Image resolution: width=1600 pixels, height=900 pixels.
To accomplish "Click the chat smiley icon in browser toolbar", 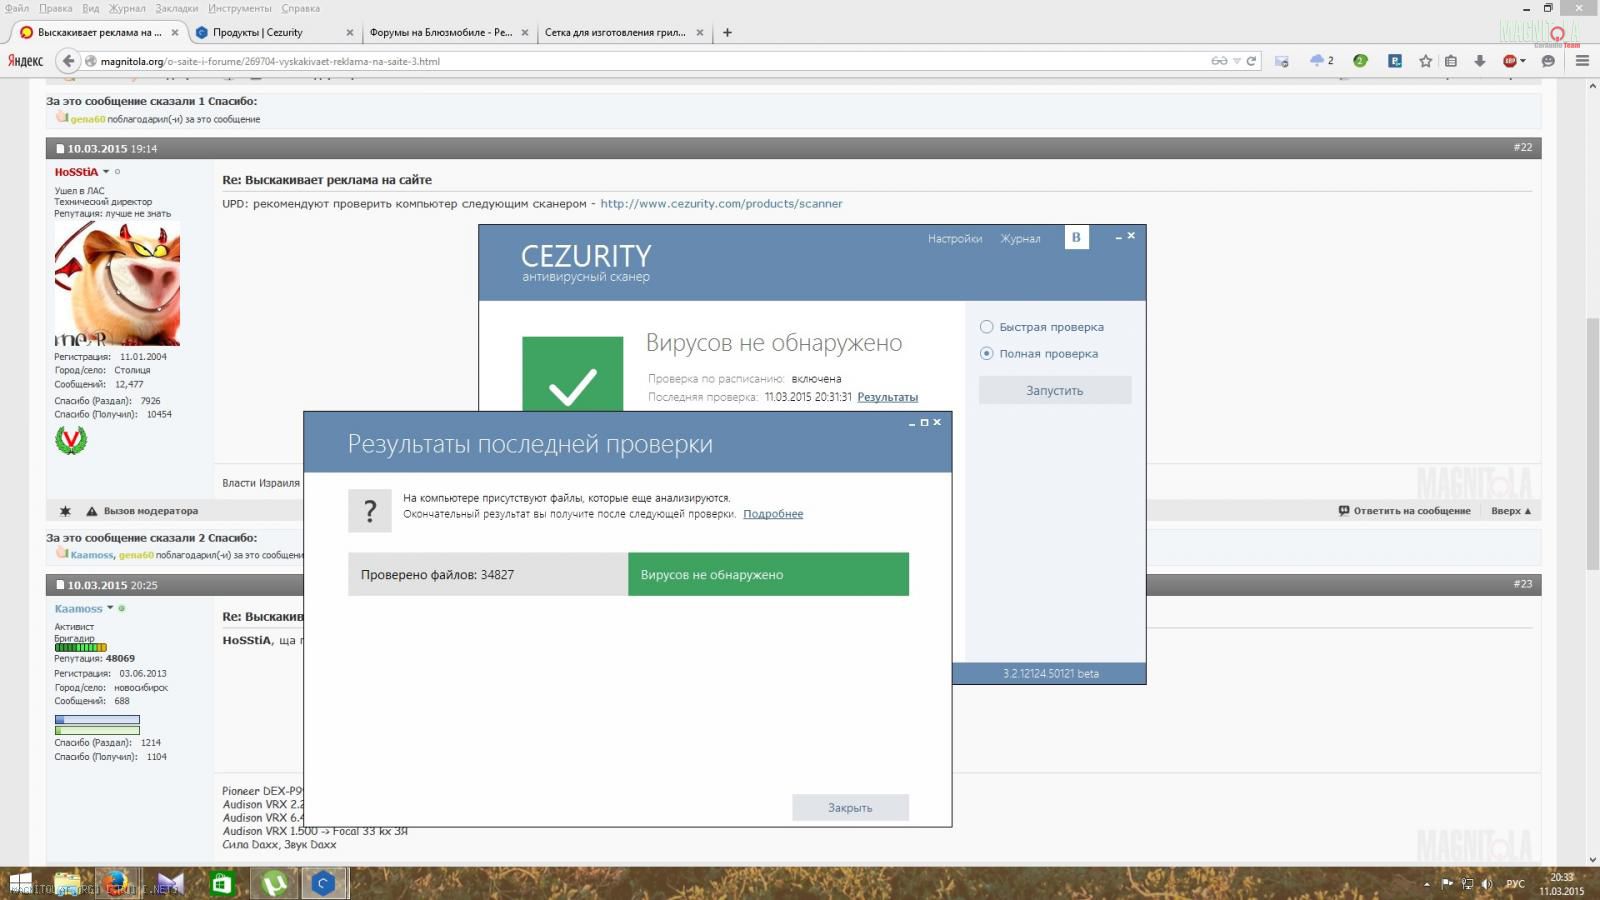I will click(x=1548, y=61).
